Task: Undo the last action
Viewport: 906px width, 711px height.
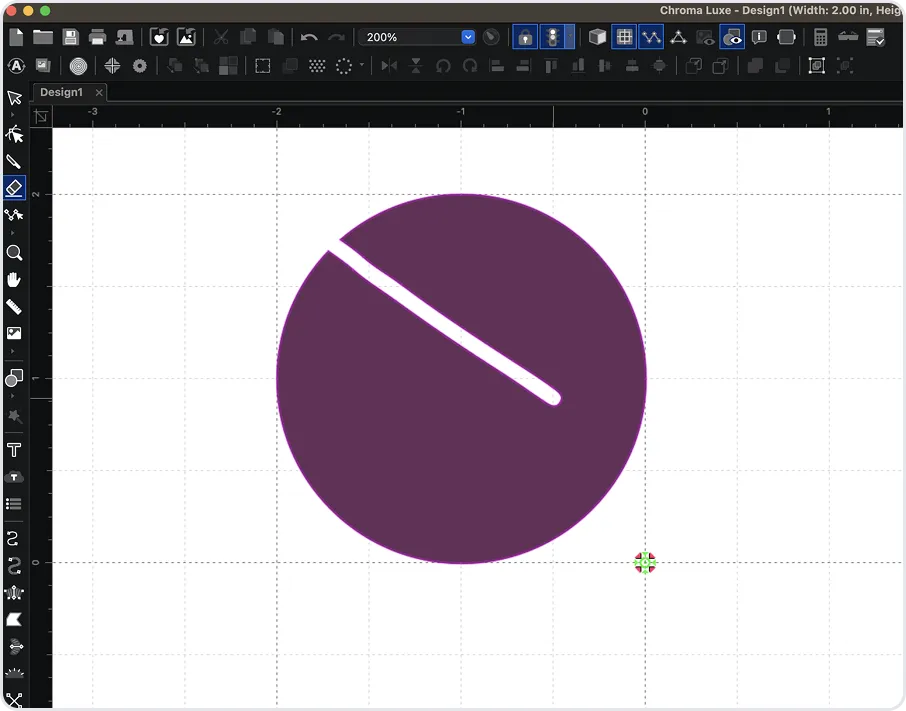Action: click(309, 38)
